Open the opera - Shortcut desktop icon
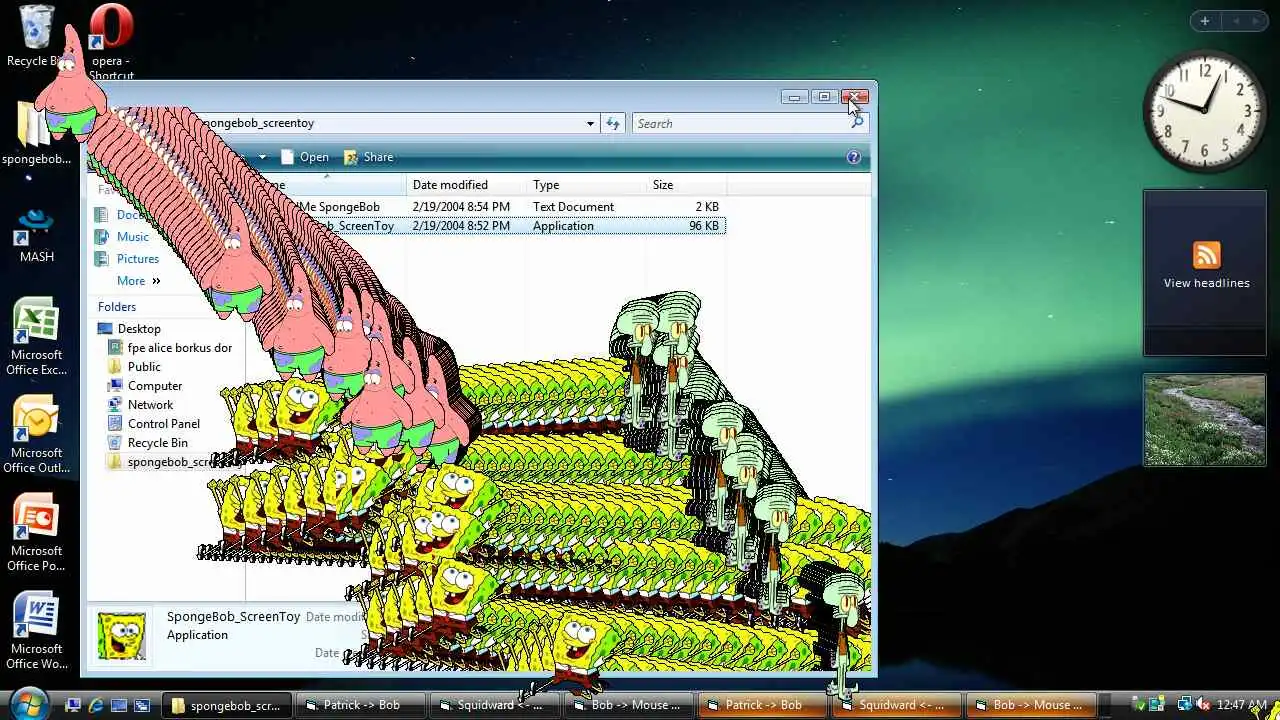The height and width of the screenshot is (720, 1280). [111, 42]
